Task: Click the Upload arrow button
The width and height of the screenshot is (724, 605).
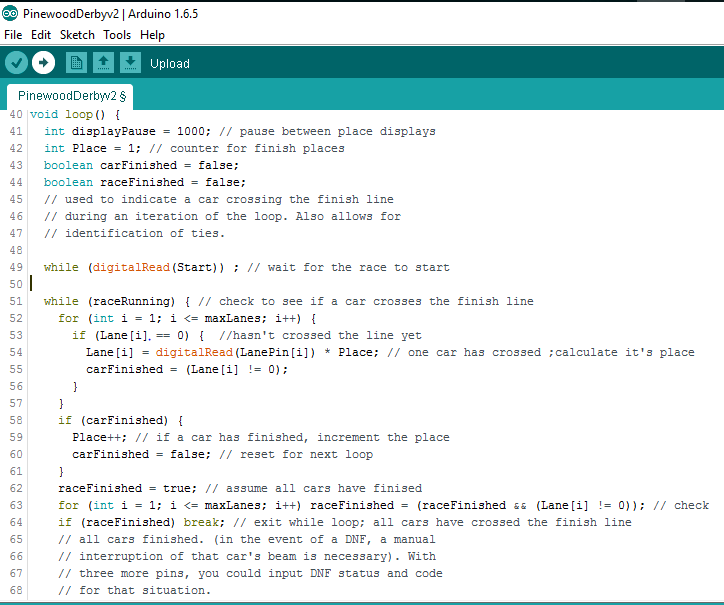Action: [43, 63]
